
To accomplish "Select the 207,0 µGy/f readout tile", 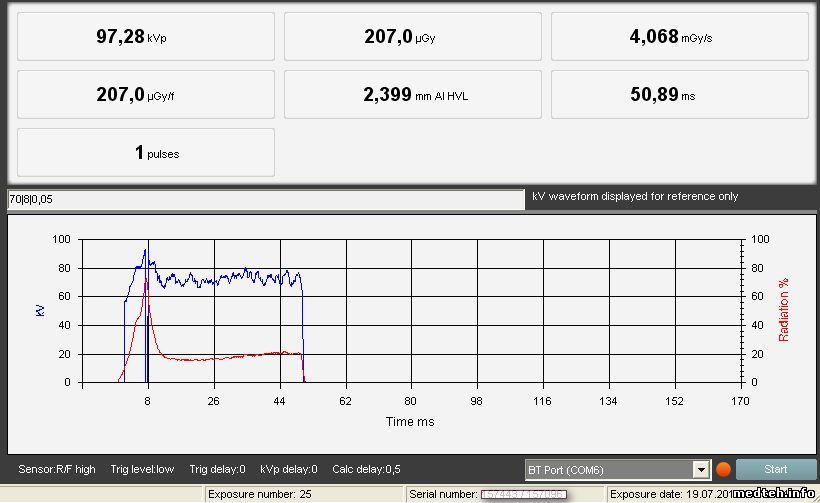I will [146, 95].
